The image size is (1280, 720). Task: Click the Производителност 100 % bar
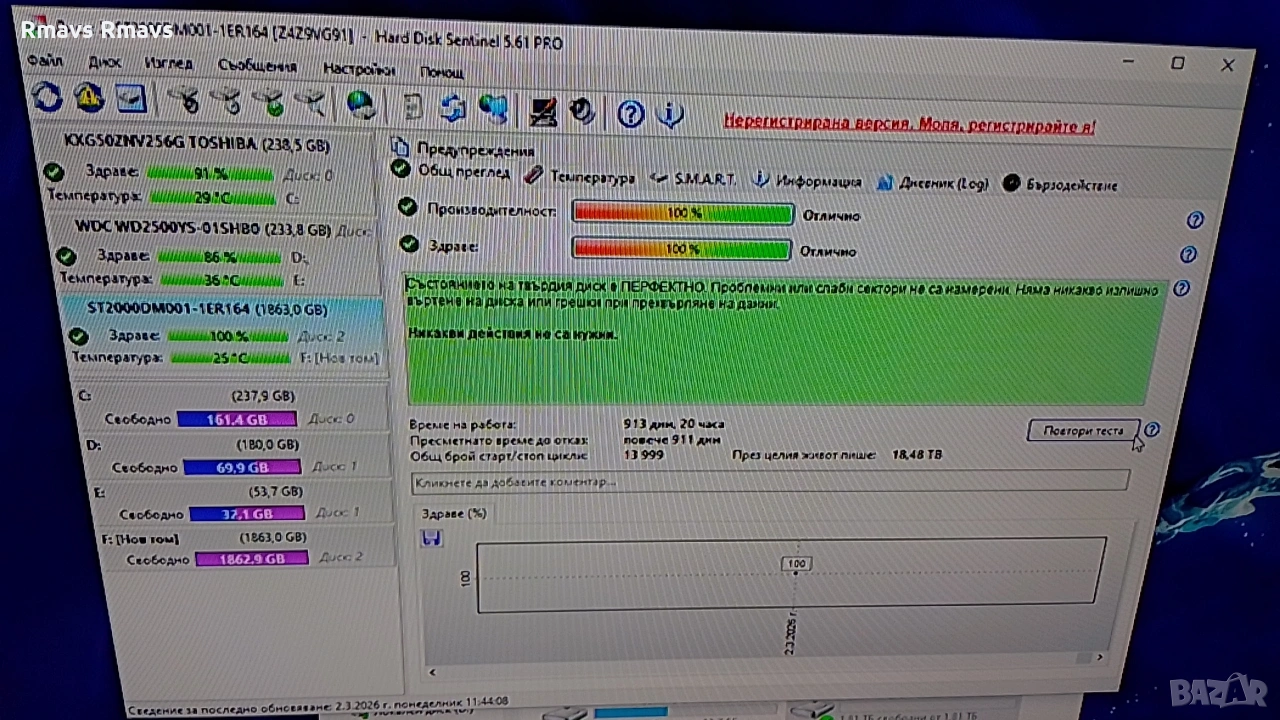pyautogui.click(x=683, y=213)
